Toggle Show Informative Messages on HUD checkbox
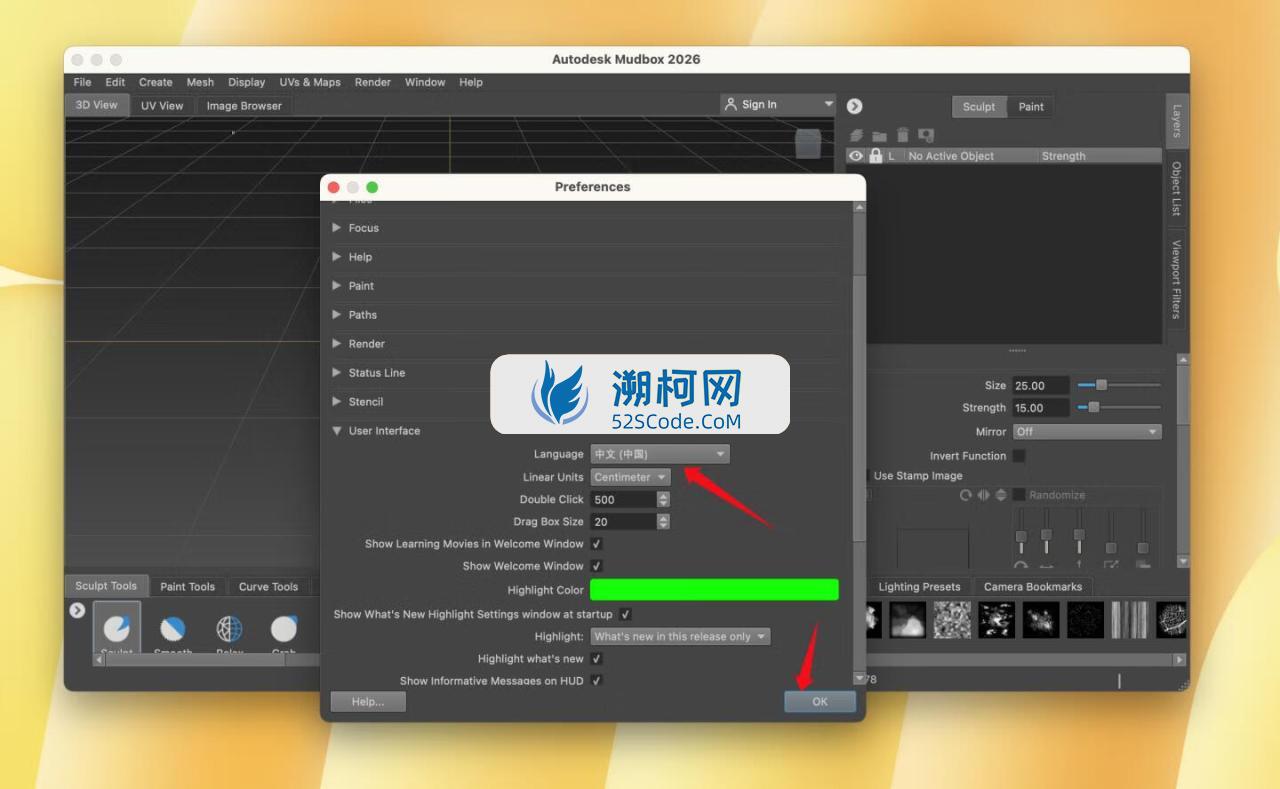1280x789 pixels. (x=597, y=681)
